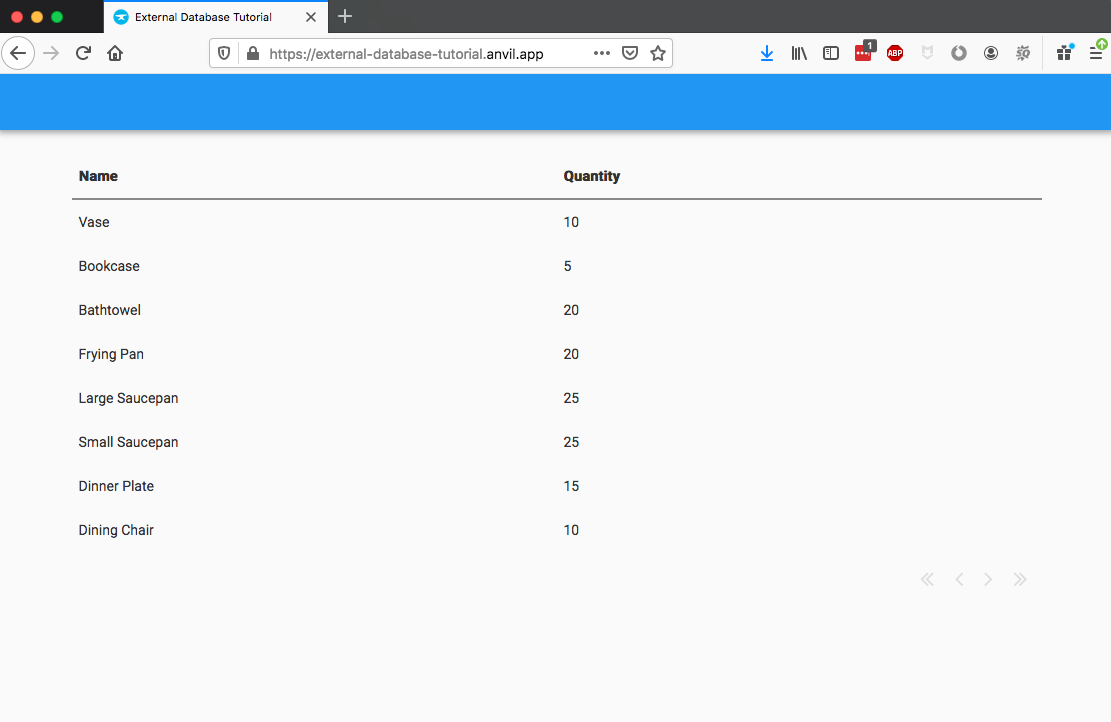Image resolution: width=1111 pixels, height=722 pixels.
Task: Open the Library bookshelf icon
Action: [799, 54]
